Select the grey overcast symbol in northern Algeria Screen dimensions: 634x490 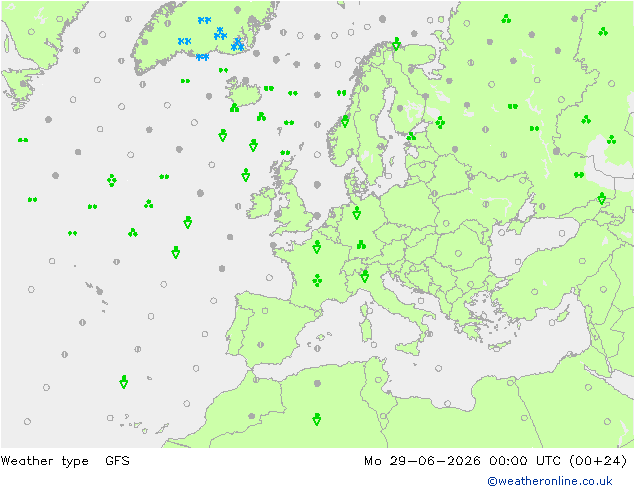click(x=317, y=383)
